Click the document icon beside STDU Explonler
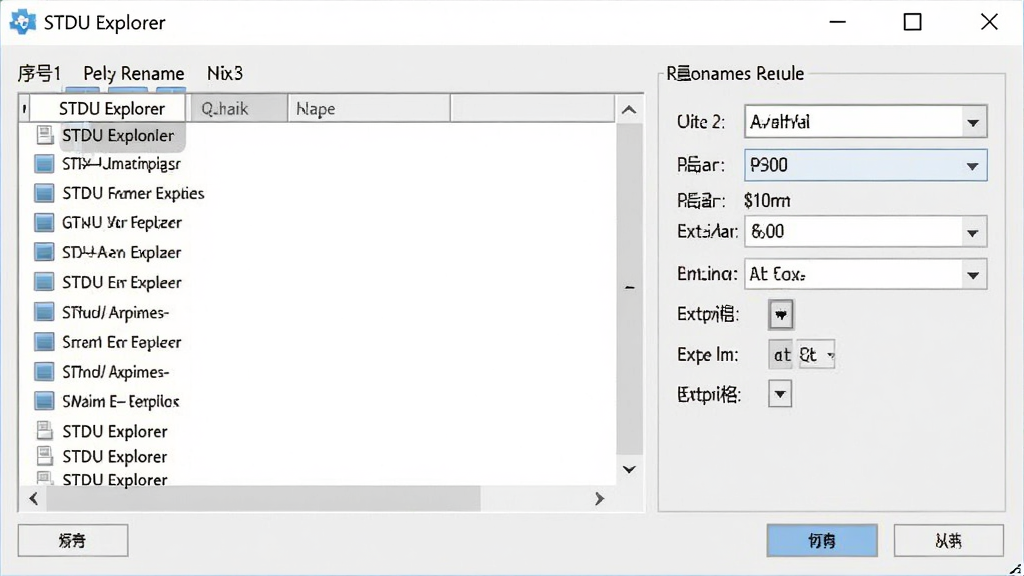 coord(44,135)
